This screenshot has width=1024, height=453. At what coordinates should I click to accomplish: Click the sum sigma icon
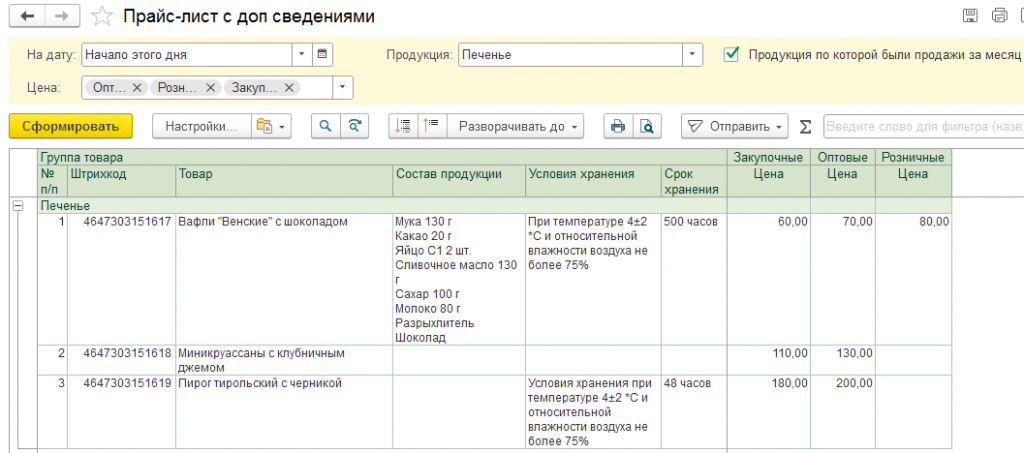click(805, 127)
